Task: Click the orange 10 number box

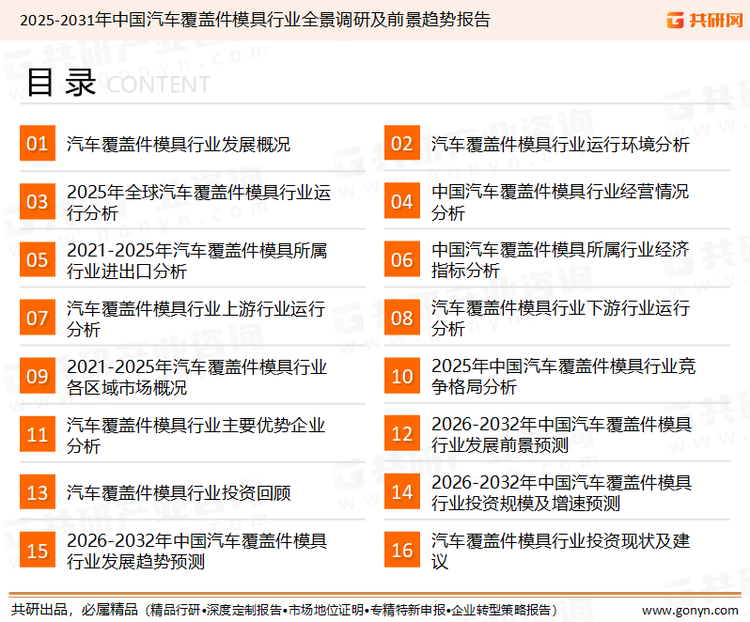Action: point(402,376)
